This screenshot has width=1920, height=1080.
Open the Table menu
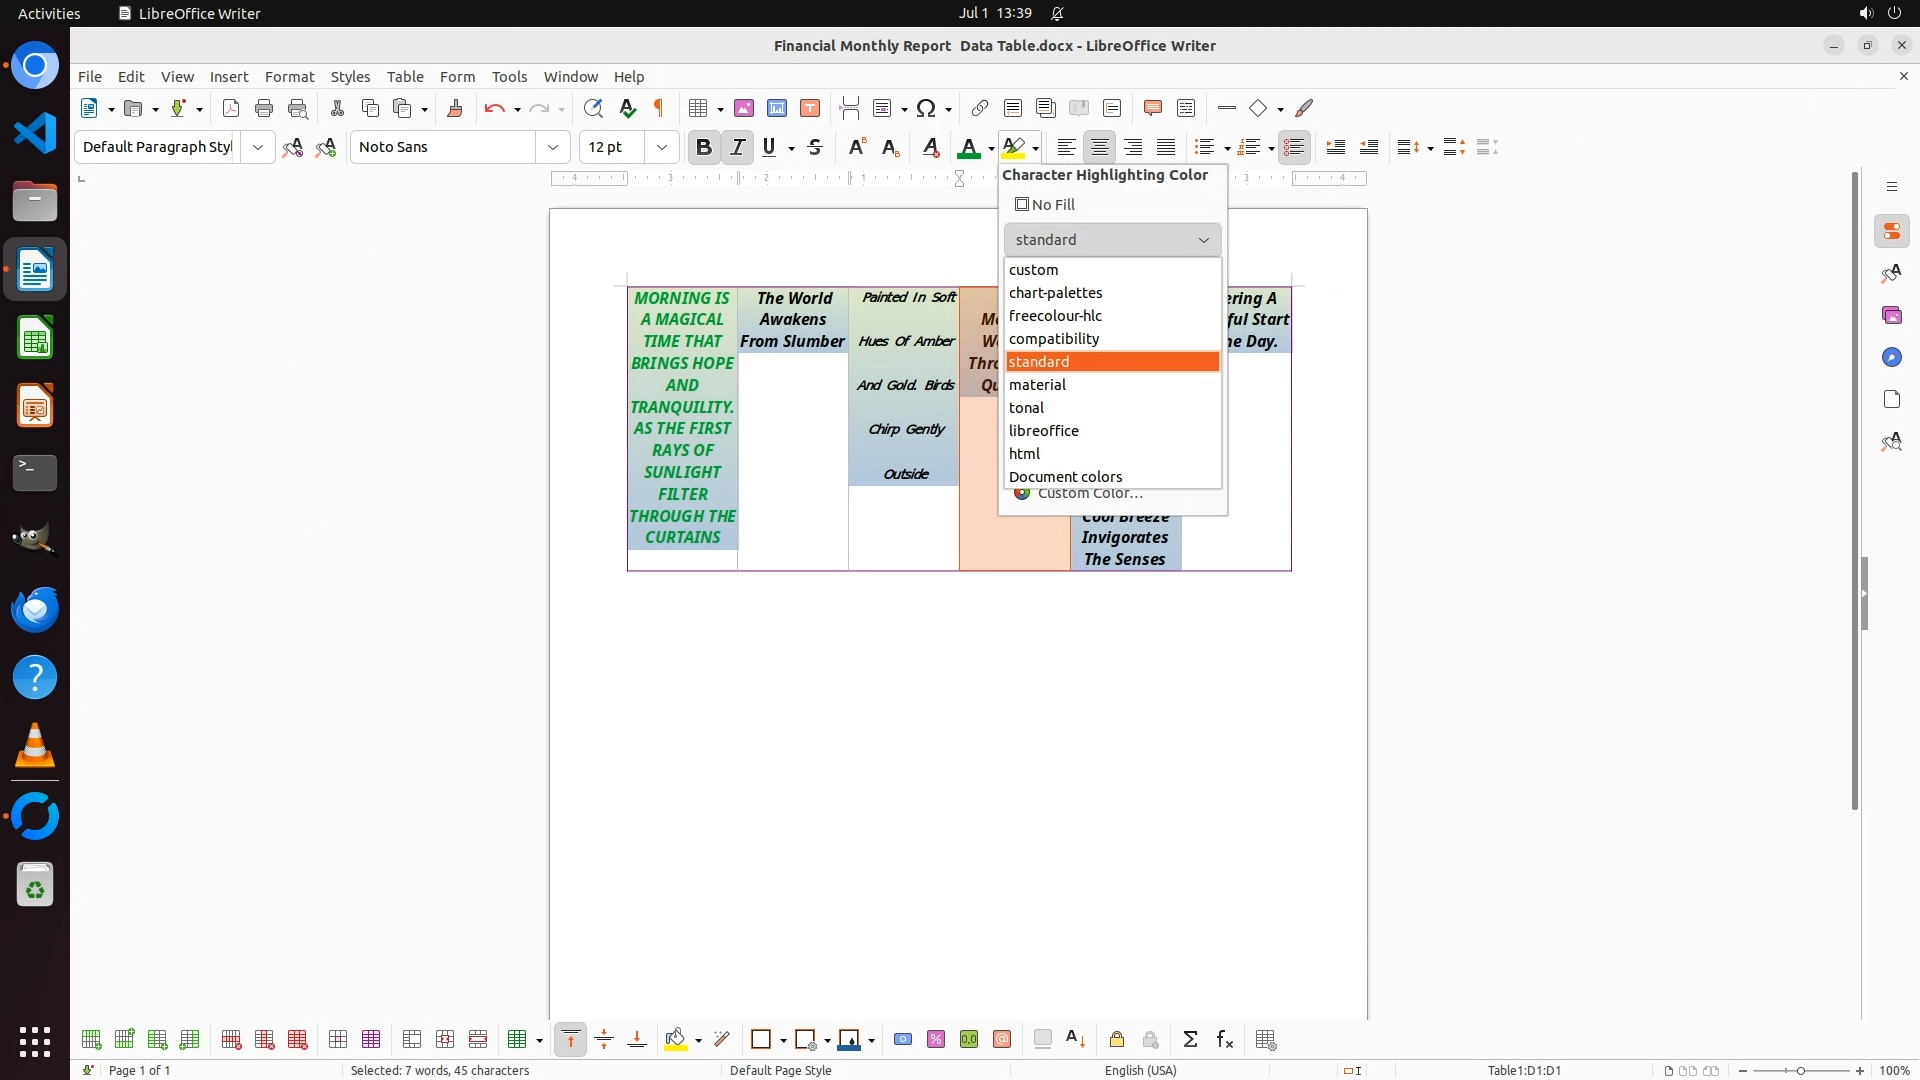coord(405,76)
